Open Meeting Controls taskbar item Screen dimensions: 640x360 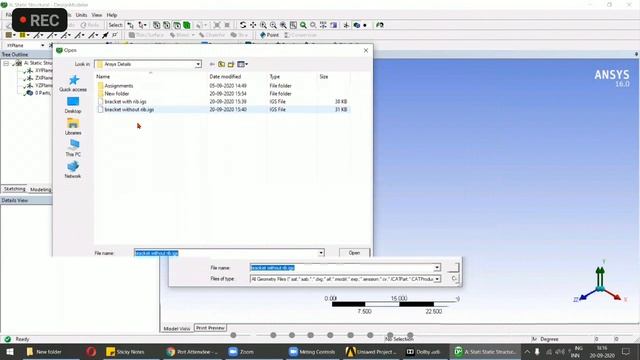[312, 351]
